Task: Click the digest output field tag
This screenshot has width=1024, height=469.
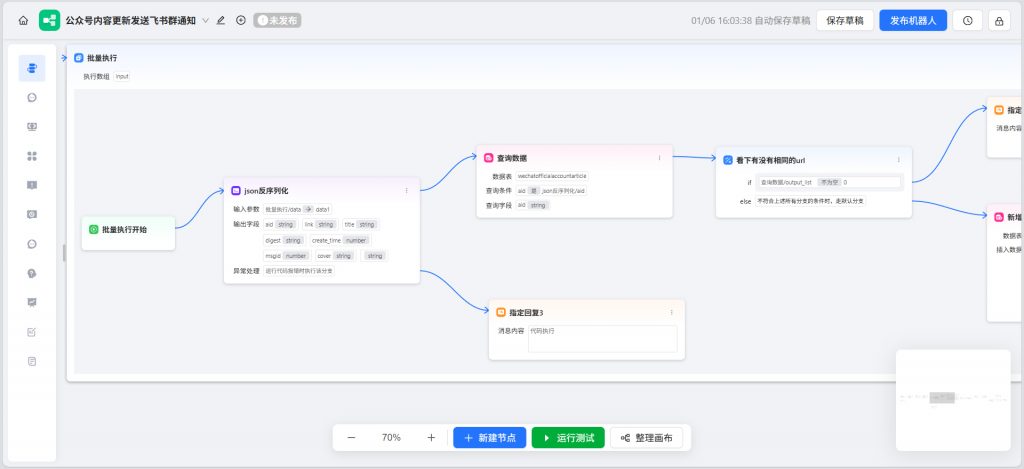Action: click(284, 240)
